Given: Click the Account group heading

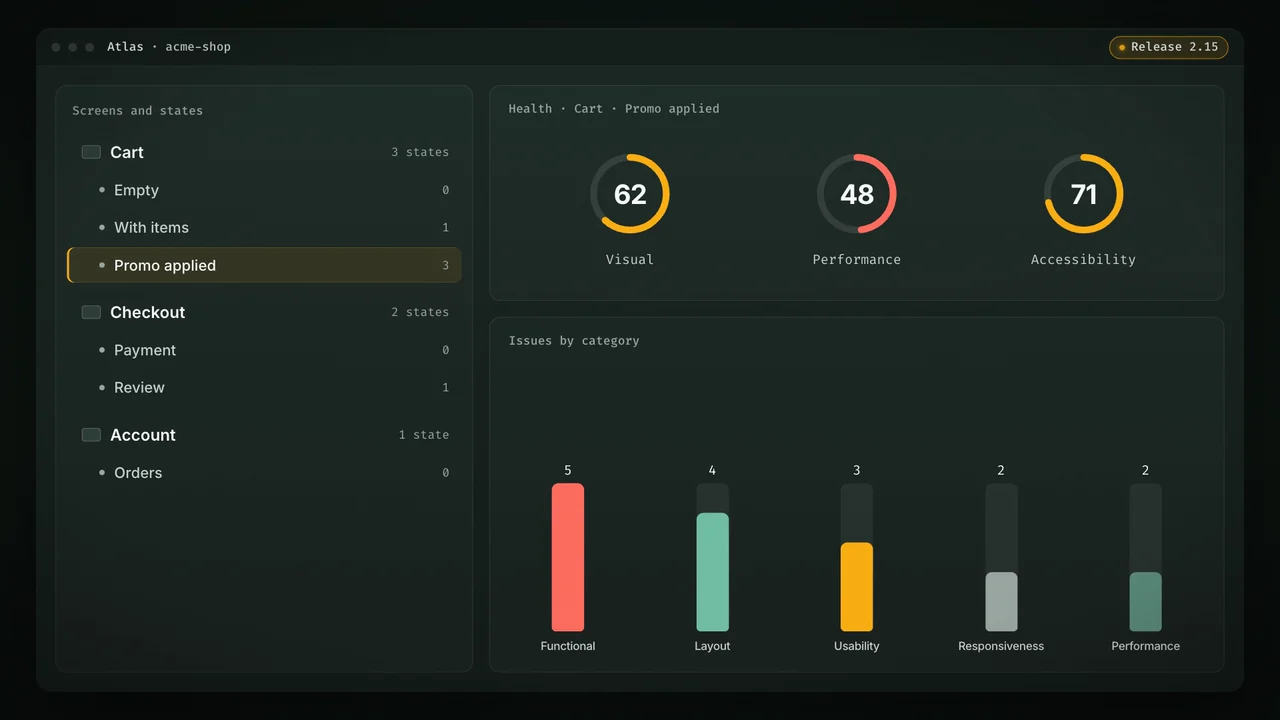Looking at the screenshot, I should coord(143,435).
